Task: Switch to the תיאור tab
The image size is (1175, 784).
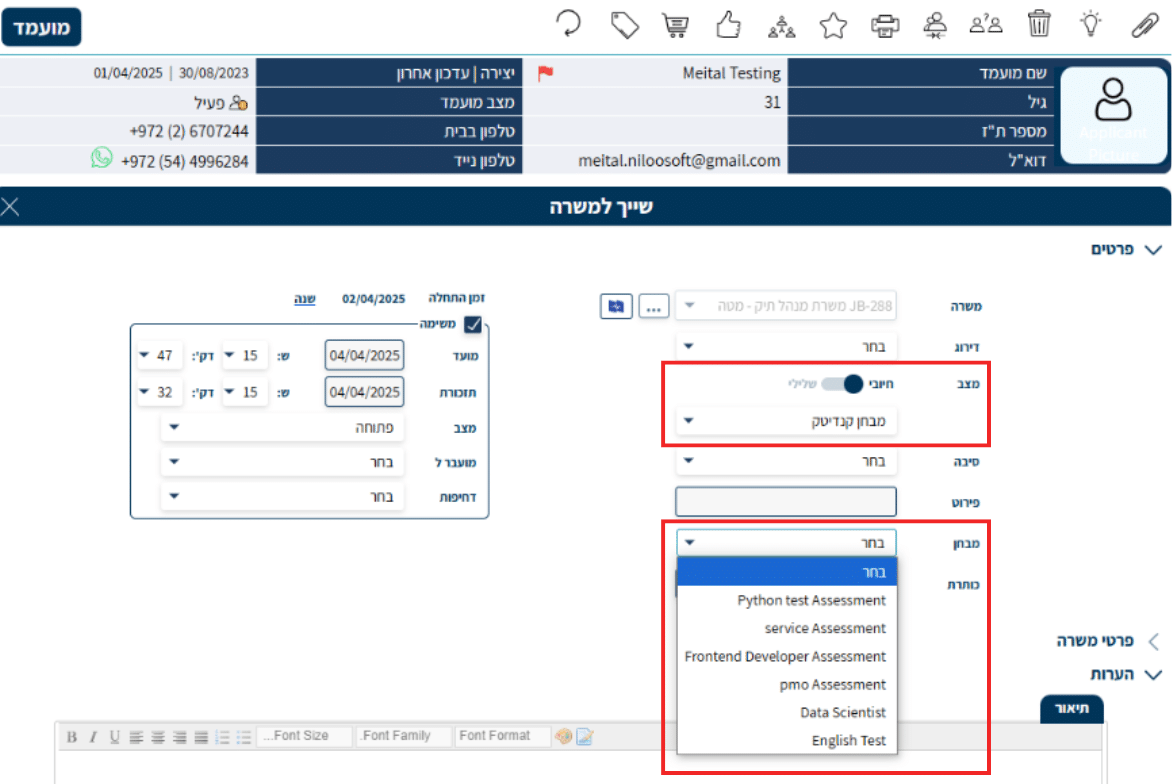Action: pos(1072,708)
